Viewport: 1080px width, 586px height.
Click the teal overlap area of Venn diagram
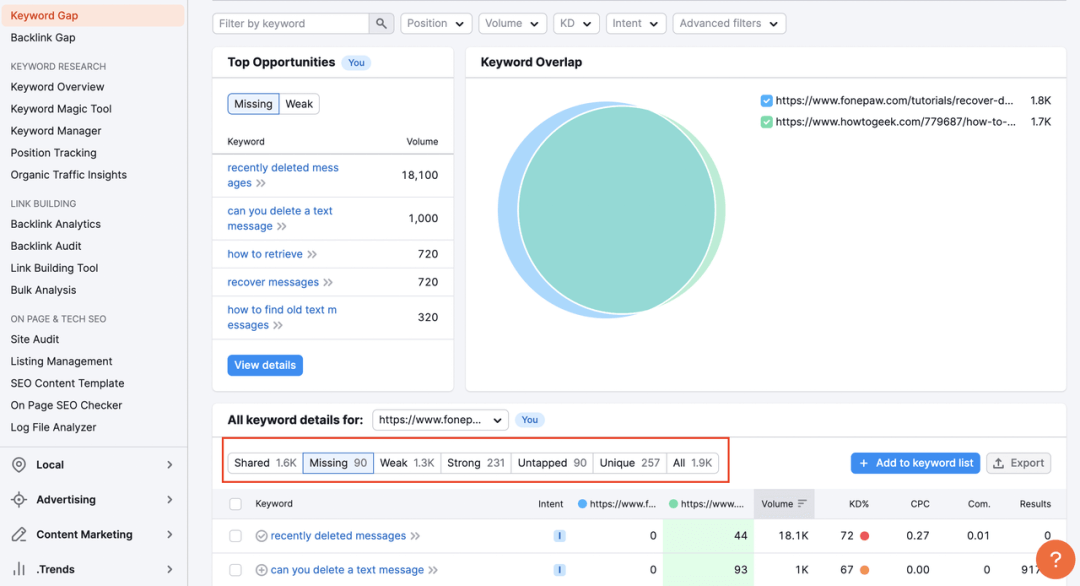point(615,210)
